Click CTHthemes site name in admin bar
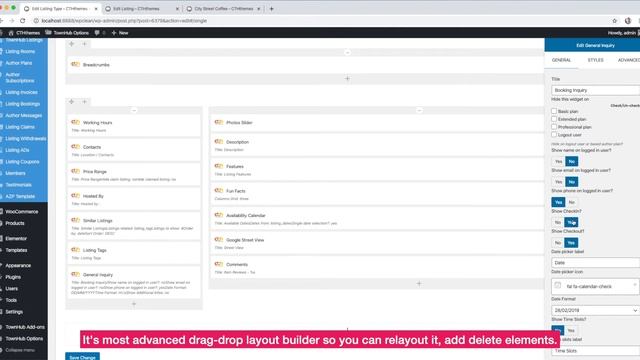Screen dimensions: 640x360 pos(24,33)
